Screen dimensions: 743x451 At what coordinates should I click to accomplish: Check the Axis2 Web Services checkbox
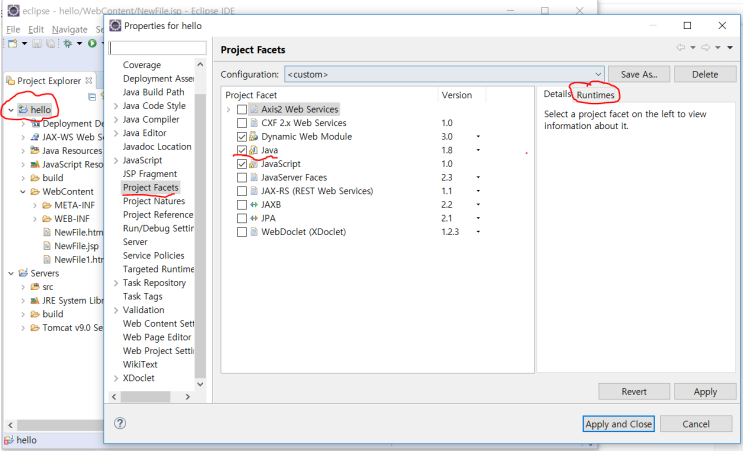[x=242, y=109]
